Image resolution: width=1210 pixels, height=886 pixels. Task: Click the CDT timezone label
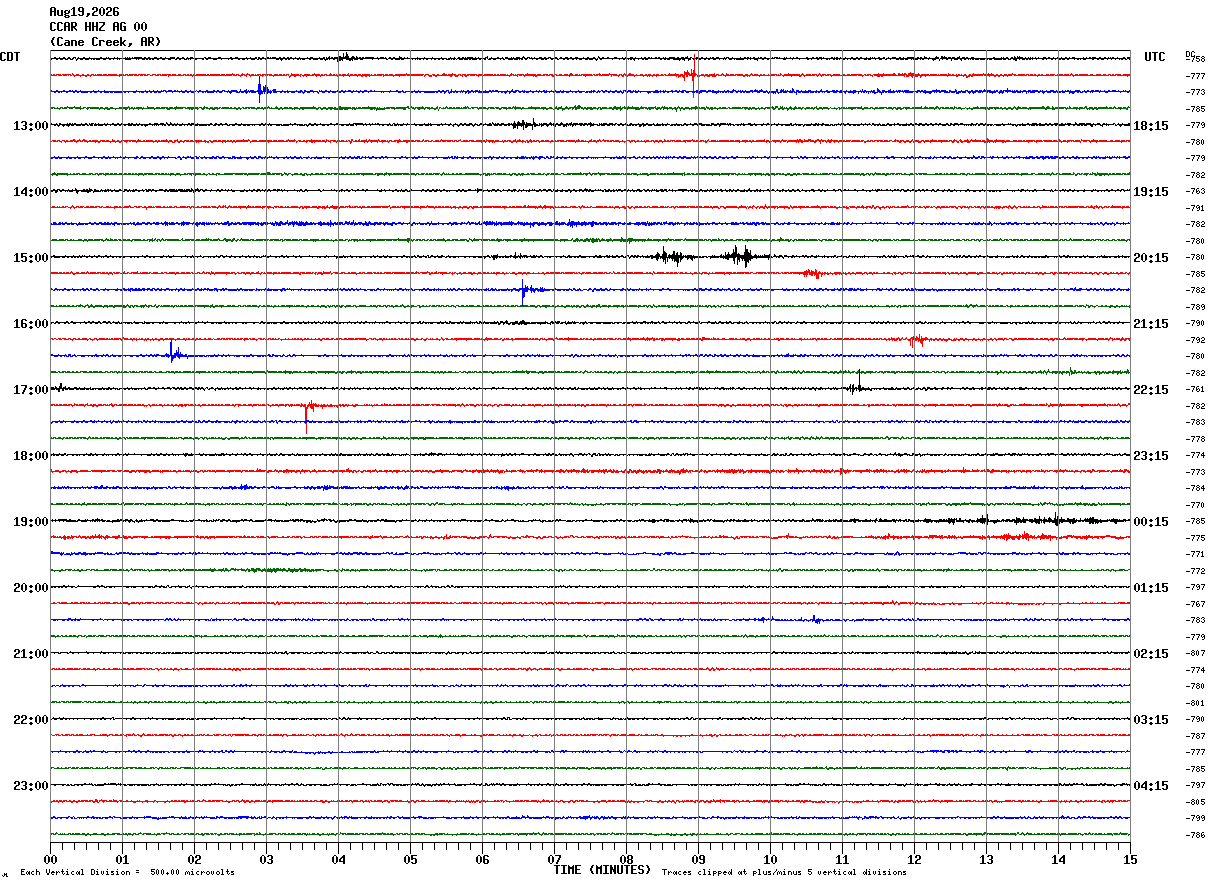(x=10, y=57)
